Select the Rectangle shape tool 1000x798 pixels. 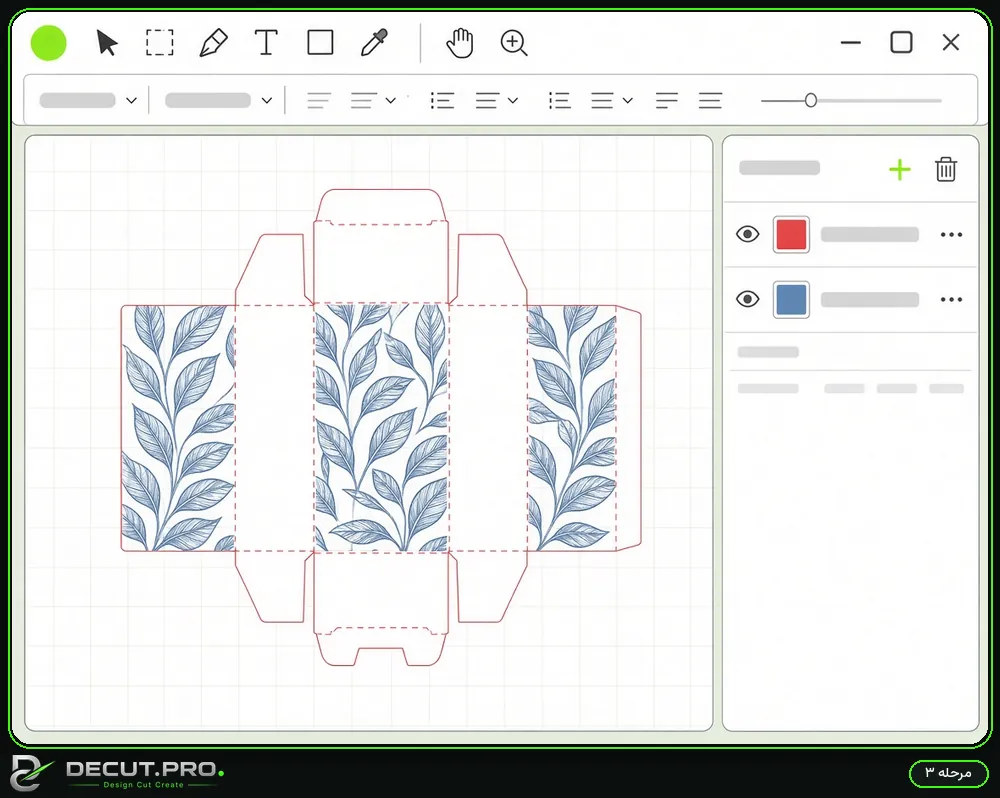coord(320,43)
